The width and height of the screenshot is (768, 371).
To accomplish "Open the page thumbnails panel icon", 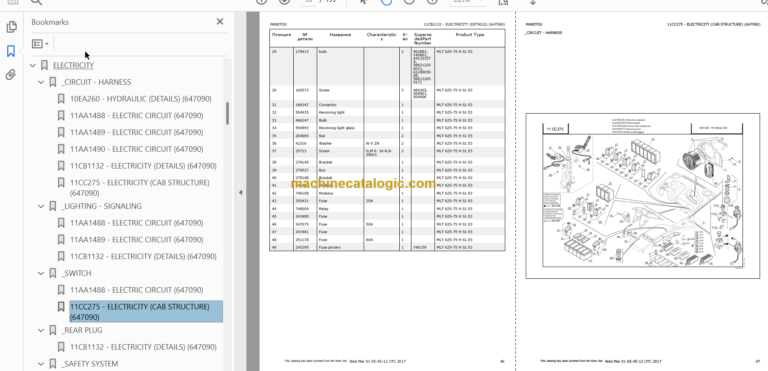I will pos(11,27).
